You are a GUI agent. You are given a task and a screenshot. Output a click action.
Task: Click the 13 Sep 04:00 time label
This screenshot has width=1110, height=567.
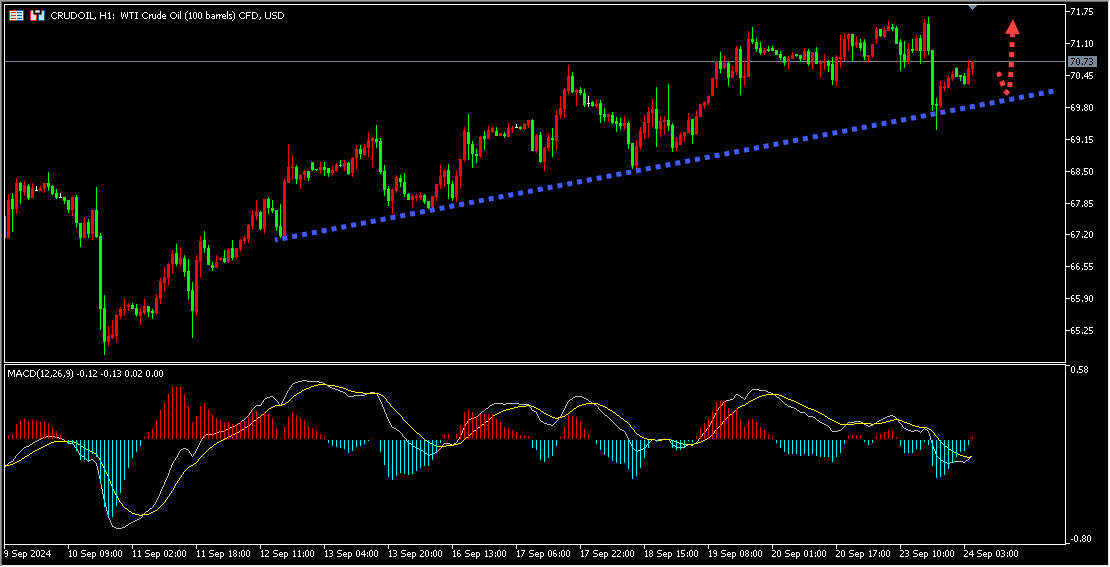pos(351,554)
